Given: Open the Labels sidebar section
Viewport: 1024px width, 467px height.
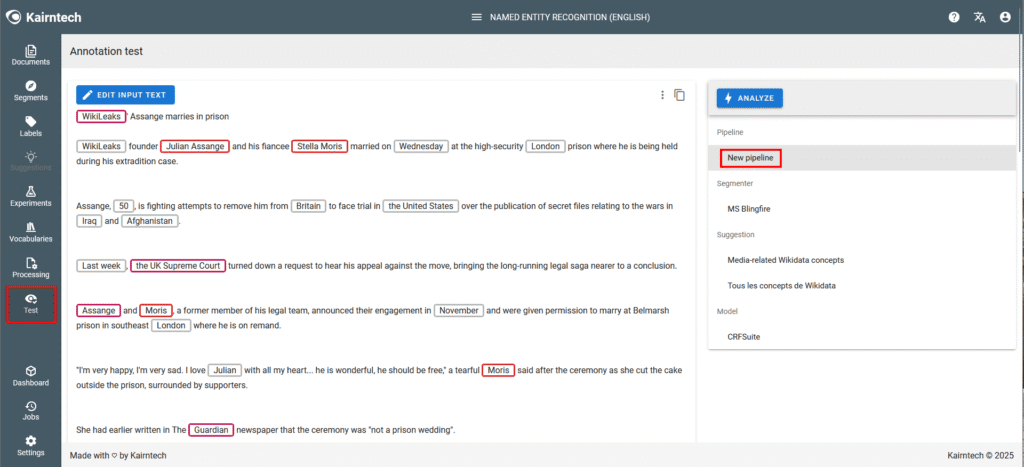Looking at the screenshot, I should 31,127.
